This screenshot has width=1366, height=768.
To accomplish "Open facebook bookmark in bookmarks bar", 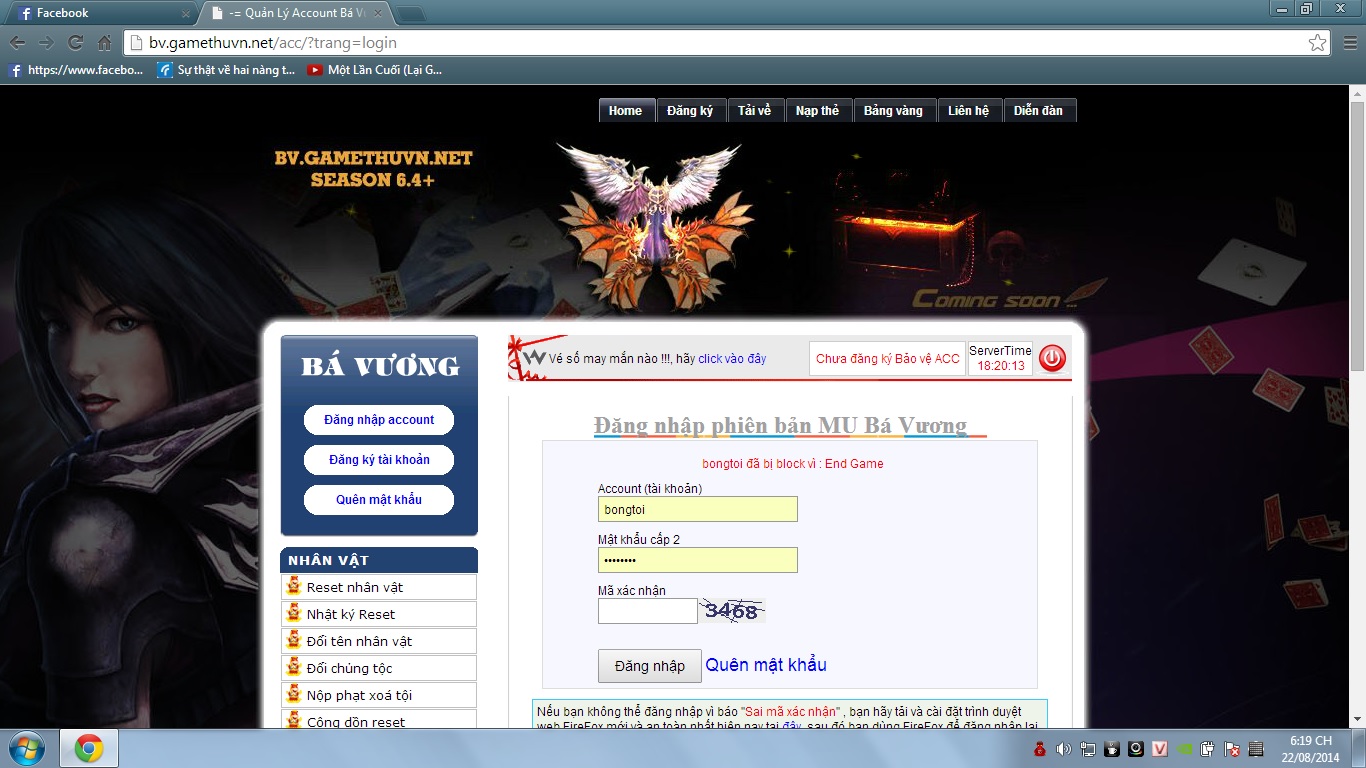I will 76,70.
